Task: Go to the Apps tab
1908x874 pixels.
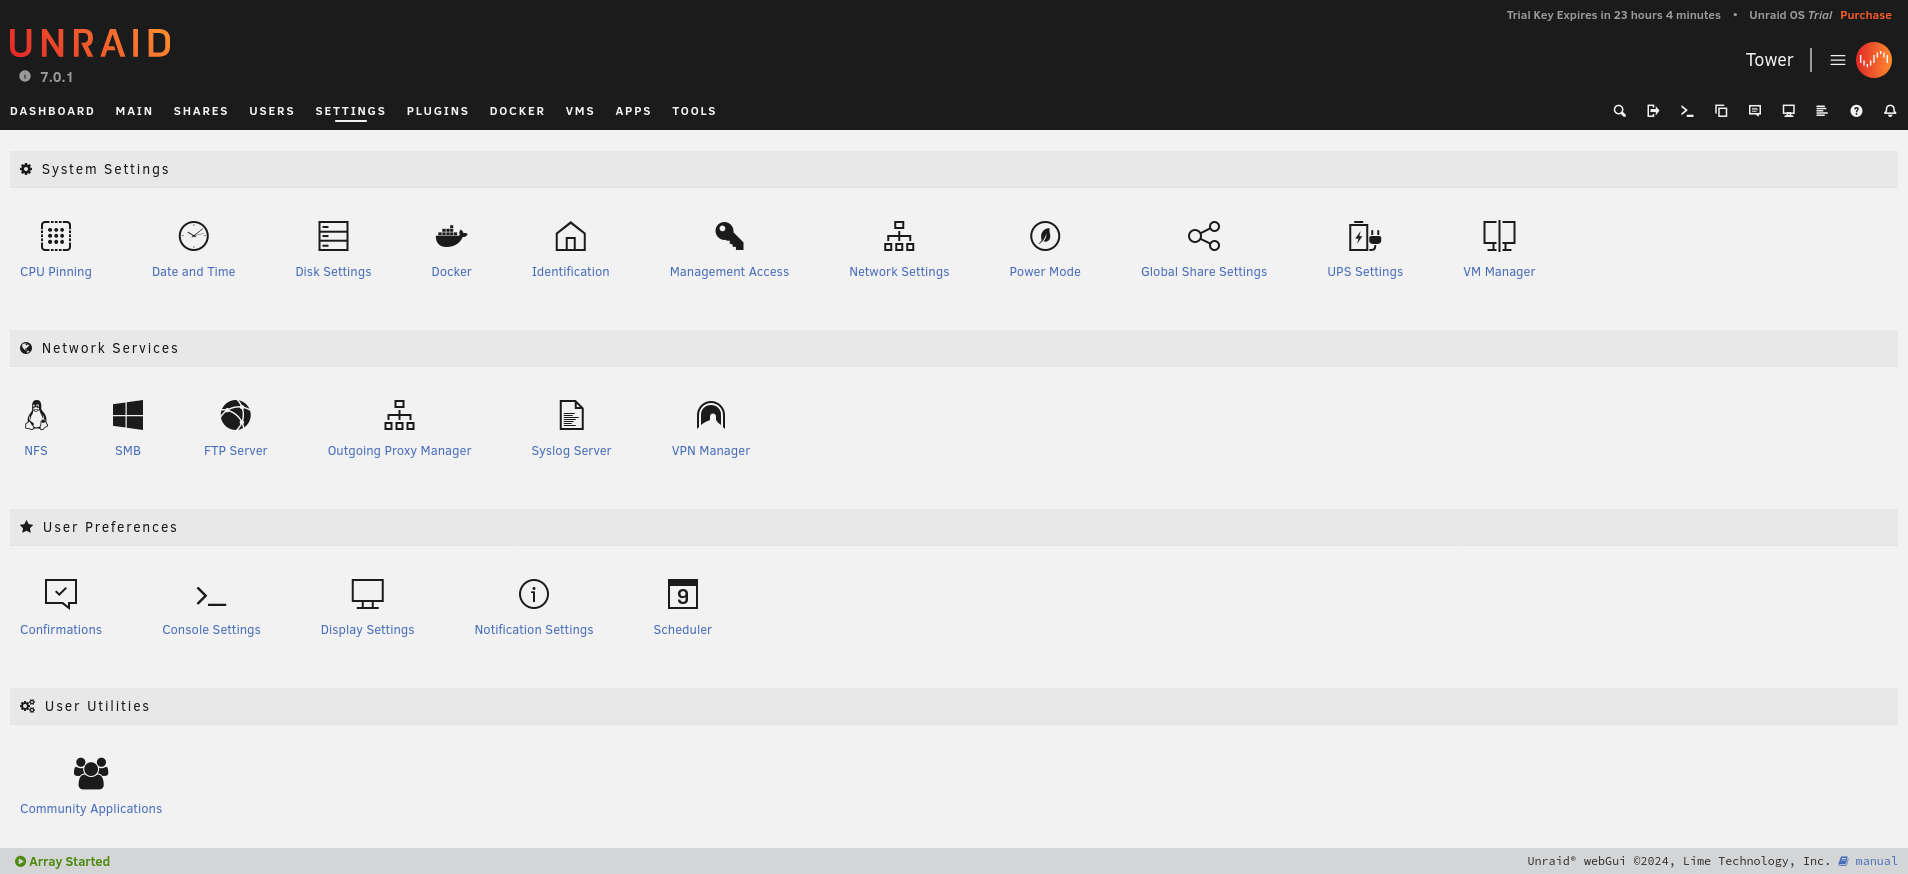Action: click(x=633, y=111)
